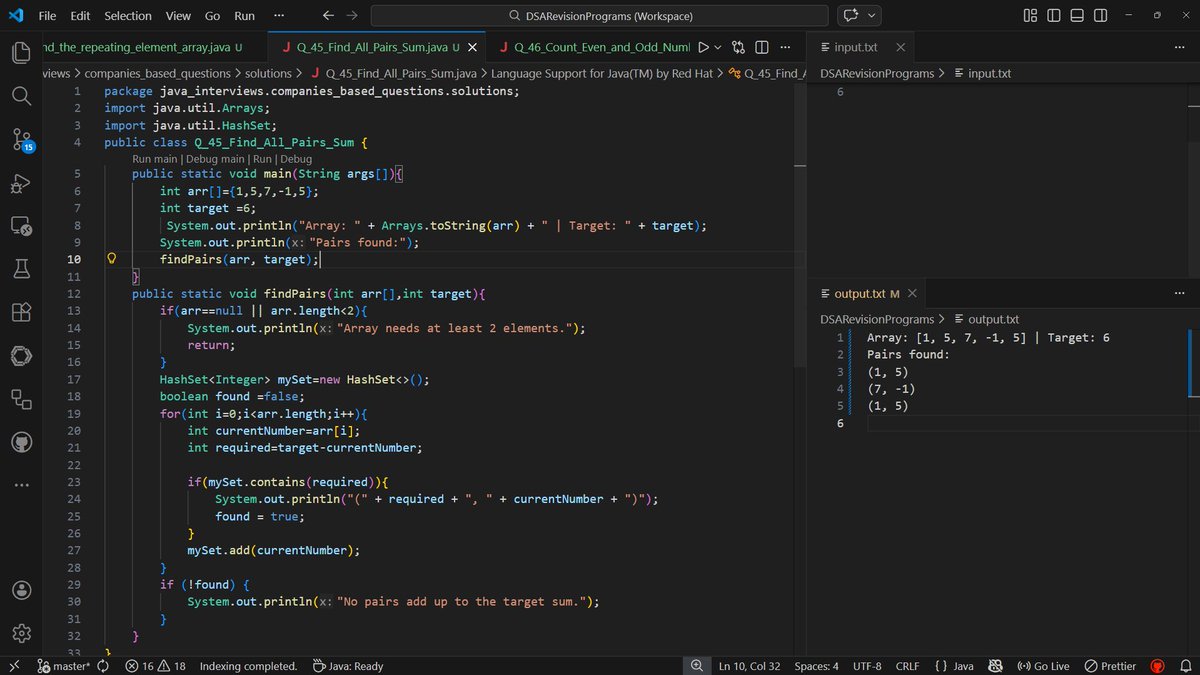
Task: Close the output.txt tab
Action: 912,294
